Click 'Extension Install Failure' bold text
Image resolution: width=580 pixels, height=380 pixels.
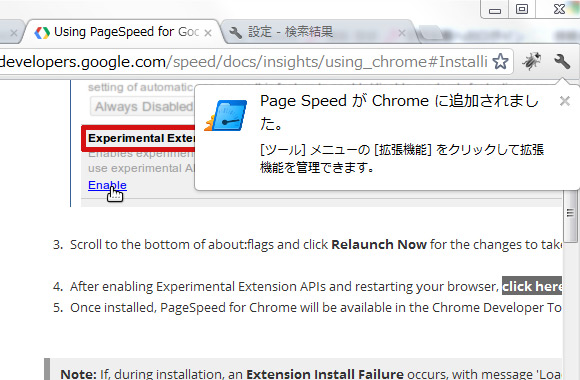click(325, 374)
